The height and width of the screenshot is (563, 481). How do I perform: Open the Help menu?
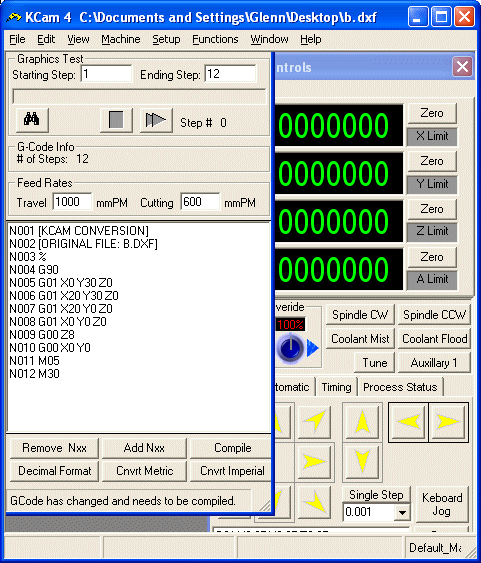pyautogui.click(x=311, y=39)
